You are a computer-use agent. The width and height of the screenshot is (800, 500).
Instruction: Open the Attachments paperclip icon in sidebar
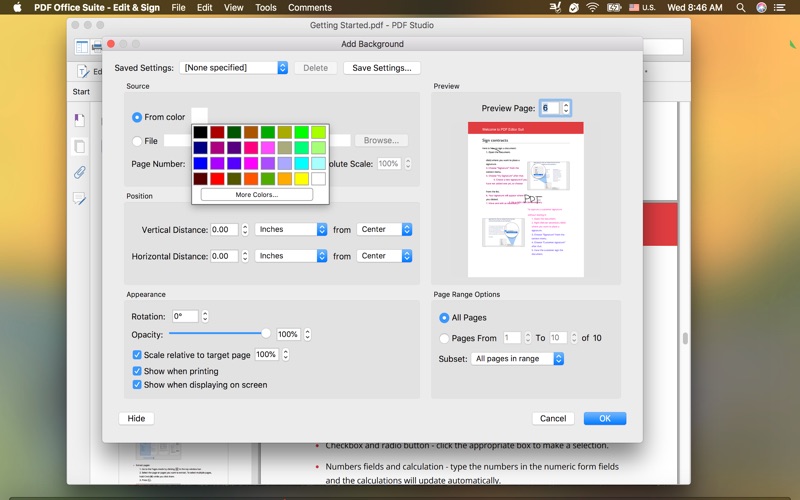(x=80, y=172)
